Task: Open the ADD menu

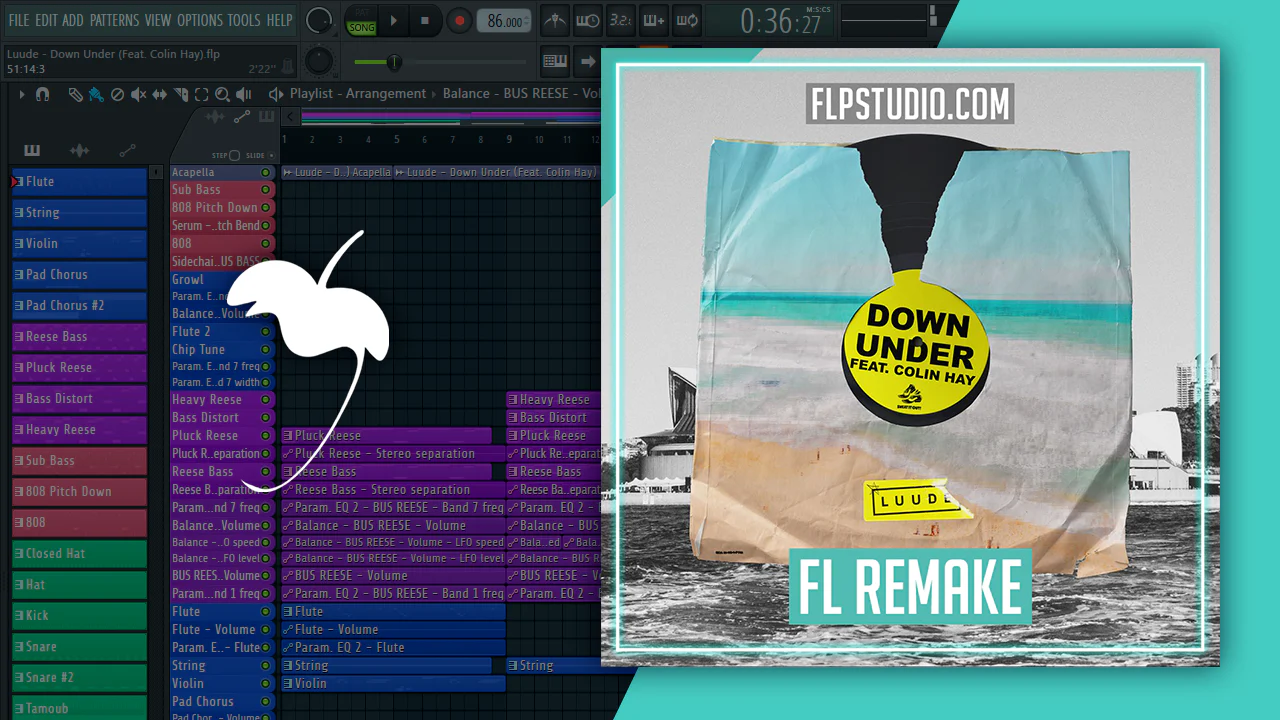Action: pyautogui.click(x=73, y=20)
